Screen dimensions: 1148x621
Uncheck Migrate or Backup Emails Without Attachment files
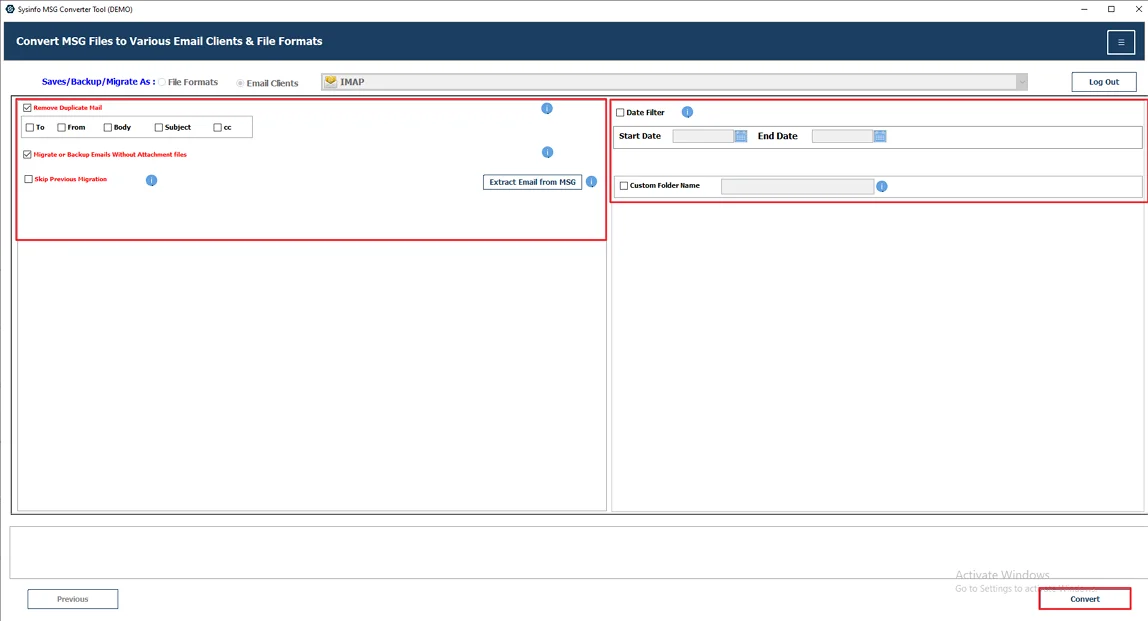click(26, 154)
